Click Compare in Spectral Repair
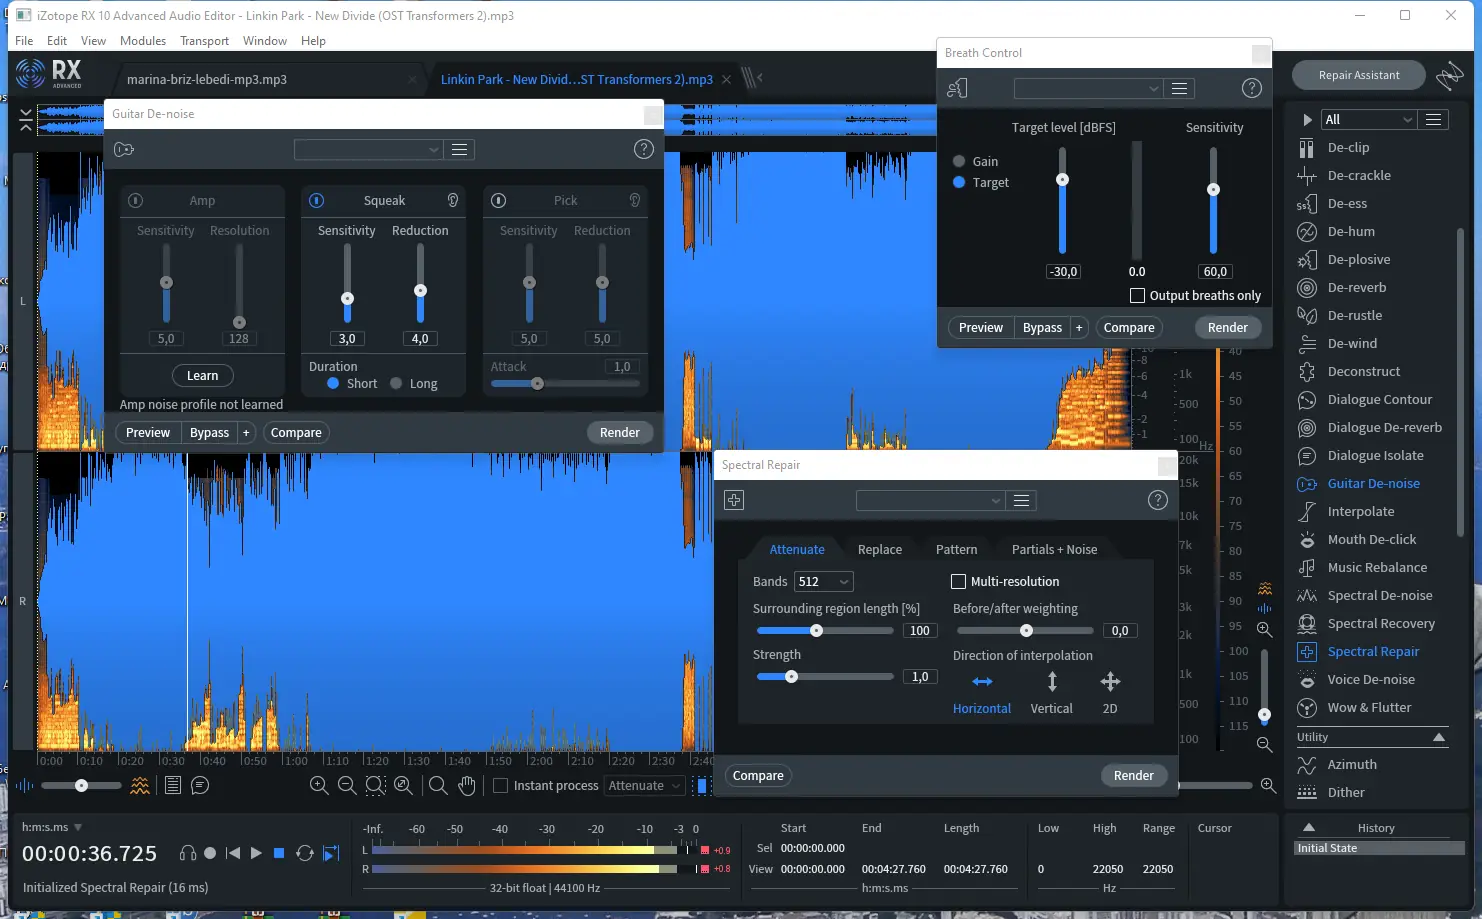Screen dimensions: 1482x919 tap(758, 776)
